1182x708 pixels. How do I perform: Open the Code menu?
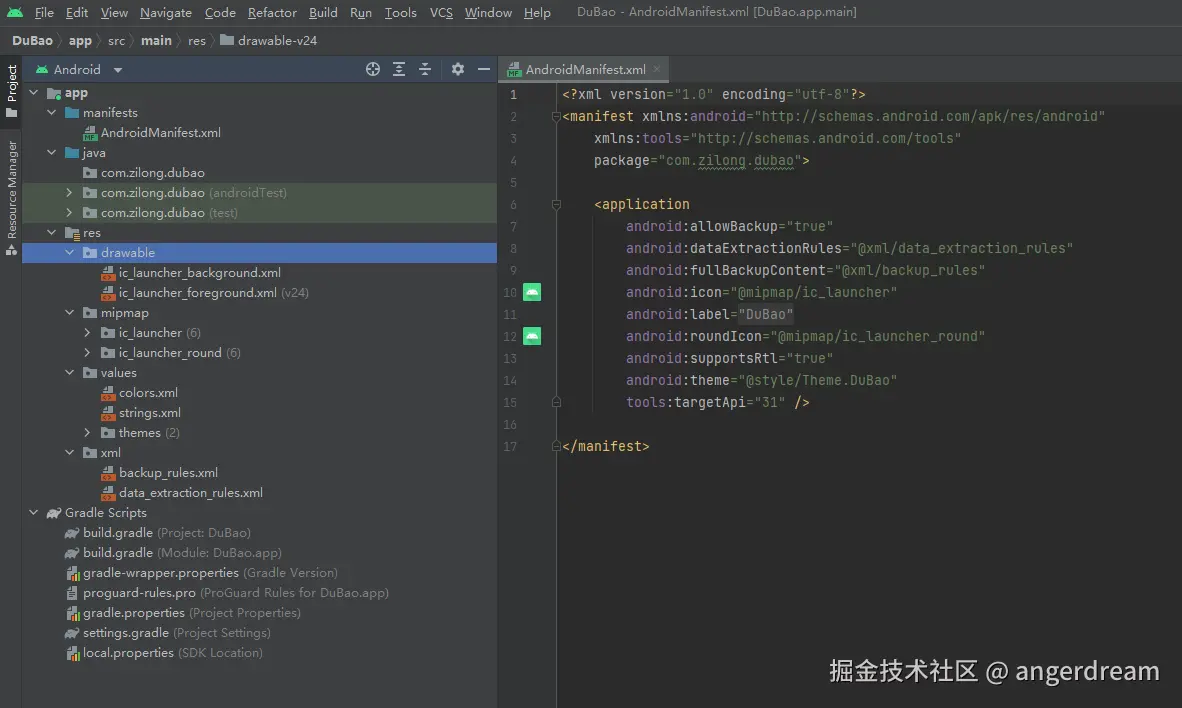220,13
